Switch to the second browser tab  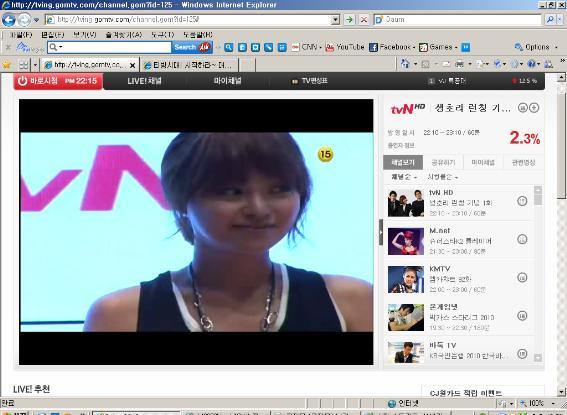click(188, 65)
